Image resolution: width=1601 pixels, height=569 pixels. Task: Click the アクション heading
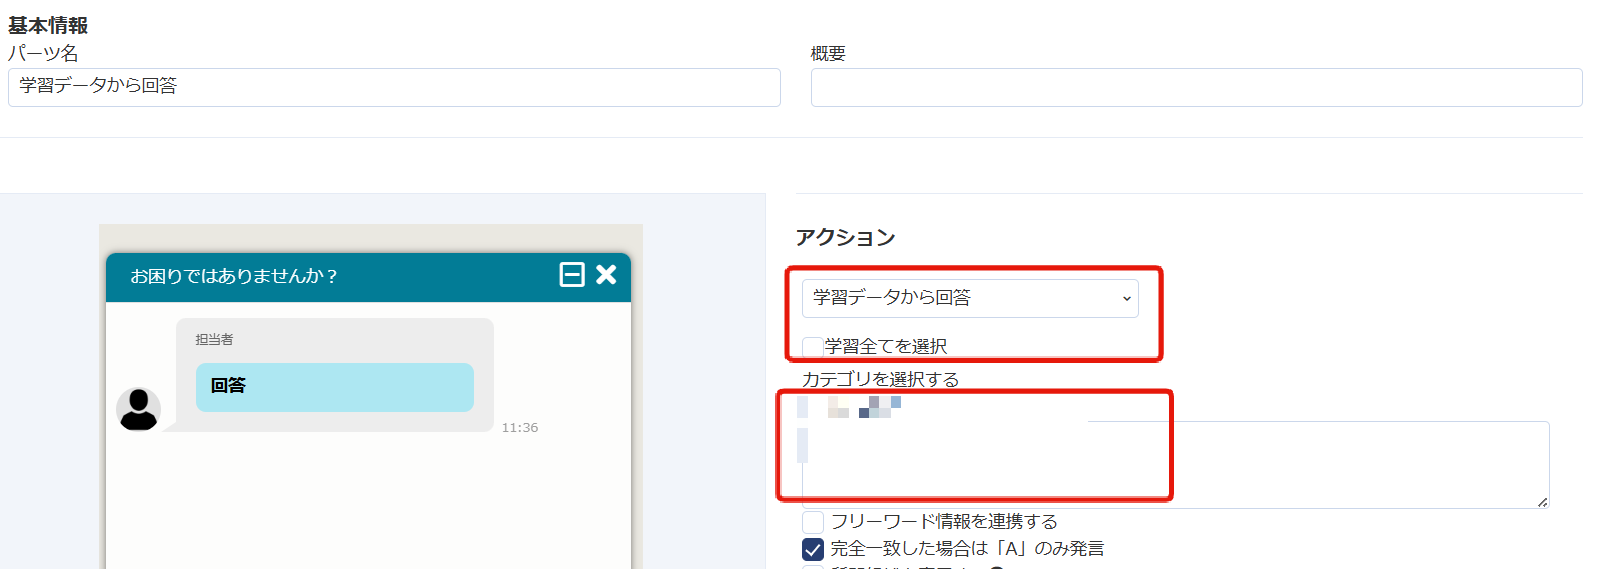845,237
